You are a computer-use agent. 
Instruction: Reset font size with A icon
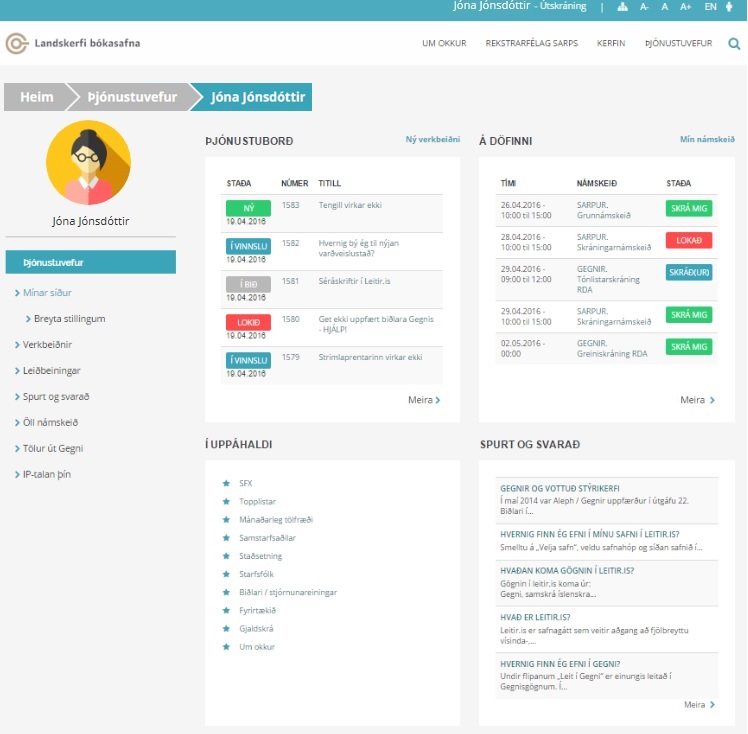click(x=665, y=7)
